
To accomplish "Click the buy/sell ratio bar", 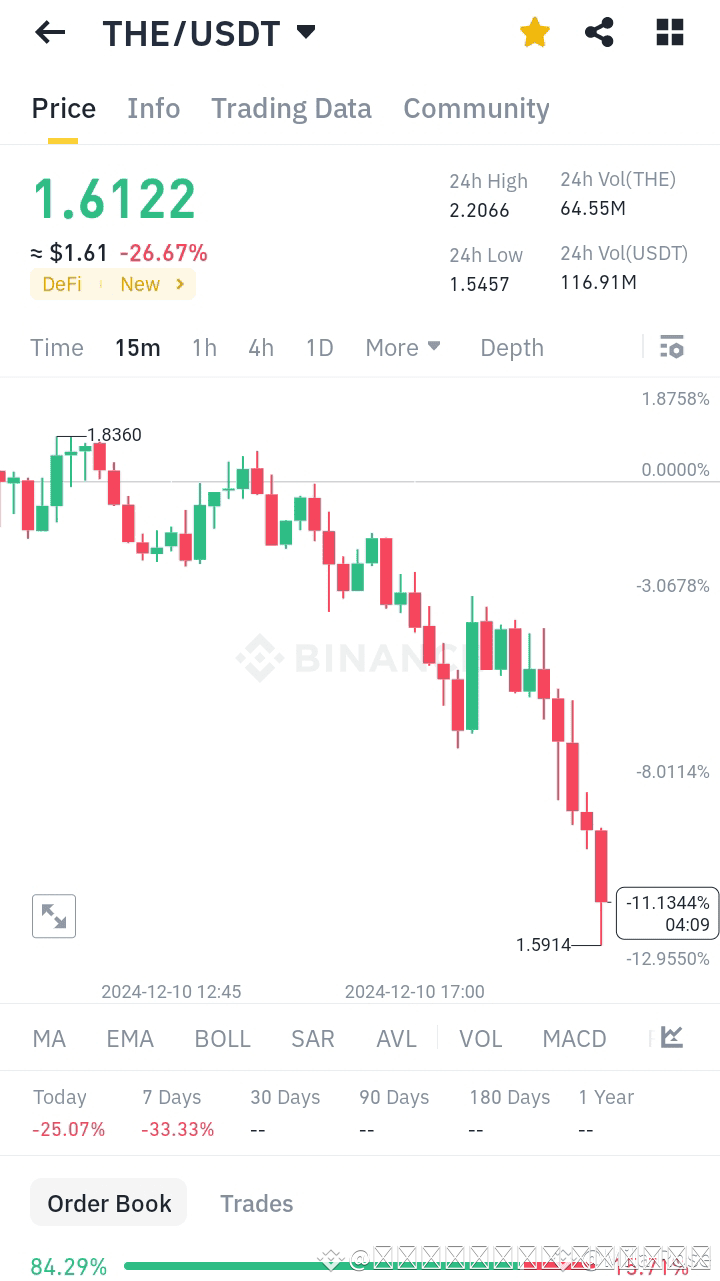I will (360, 1267).
